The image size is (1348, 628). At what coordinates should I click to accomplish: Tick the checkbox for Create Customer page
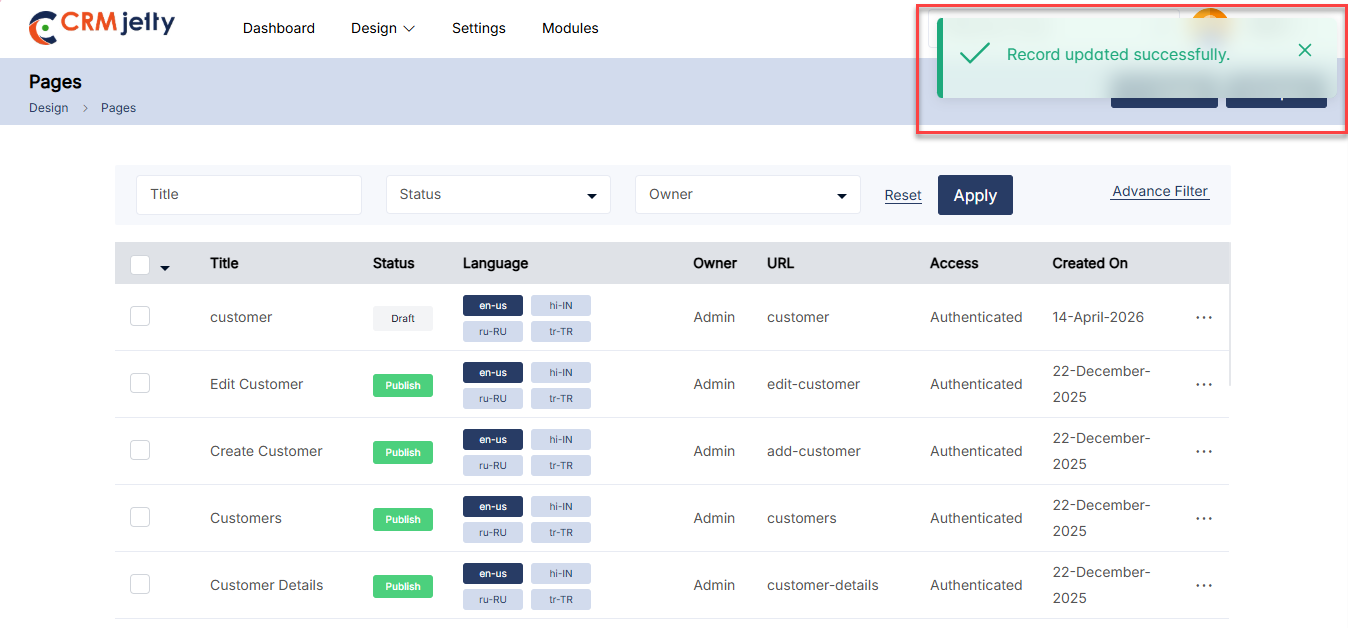(x=140, y=450)
